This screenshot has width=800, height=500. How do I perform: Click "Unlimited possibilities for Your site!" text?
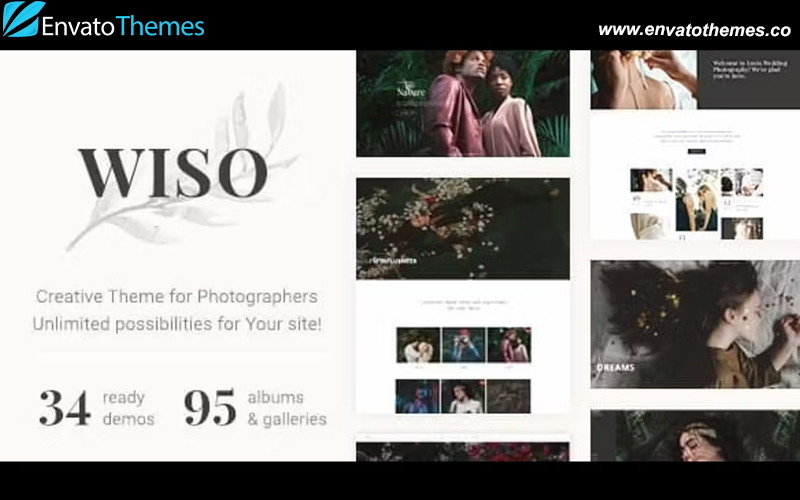(177, 324)
